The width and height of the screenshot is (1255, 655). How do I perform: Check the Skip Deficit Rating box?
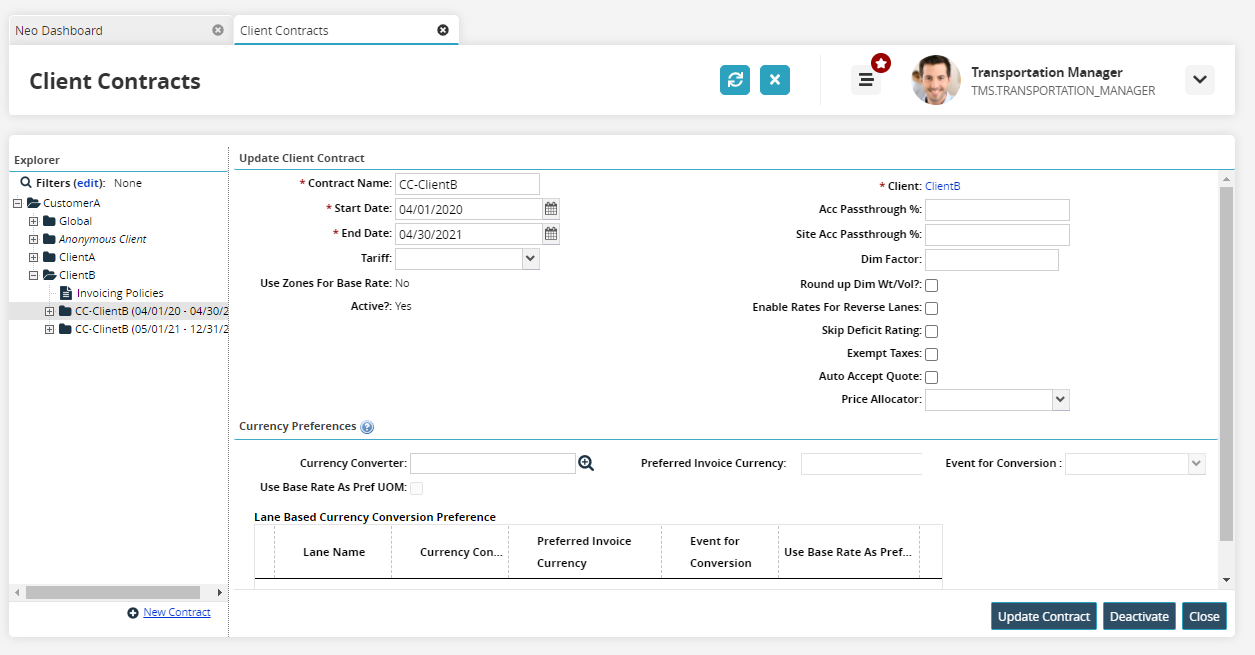pyautogui.click(x=931, y=331)
